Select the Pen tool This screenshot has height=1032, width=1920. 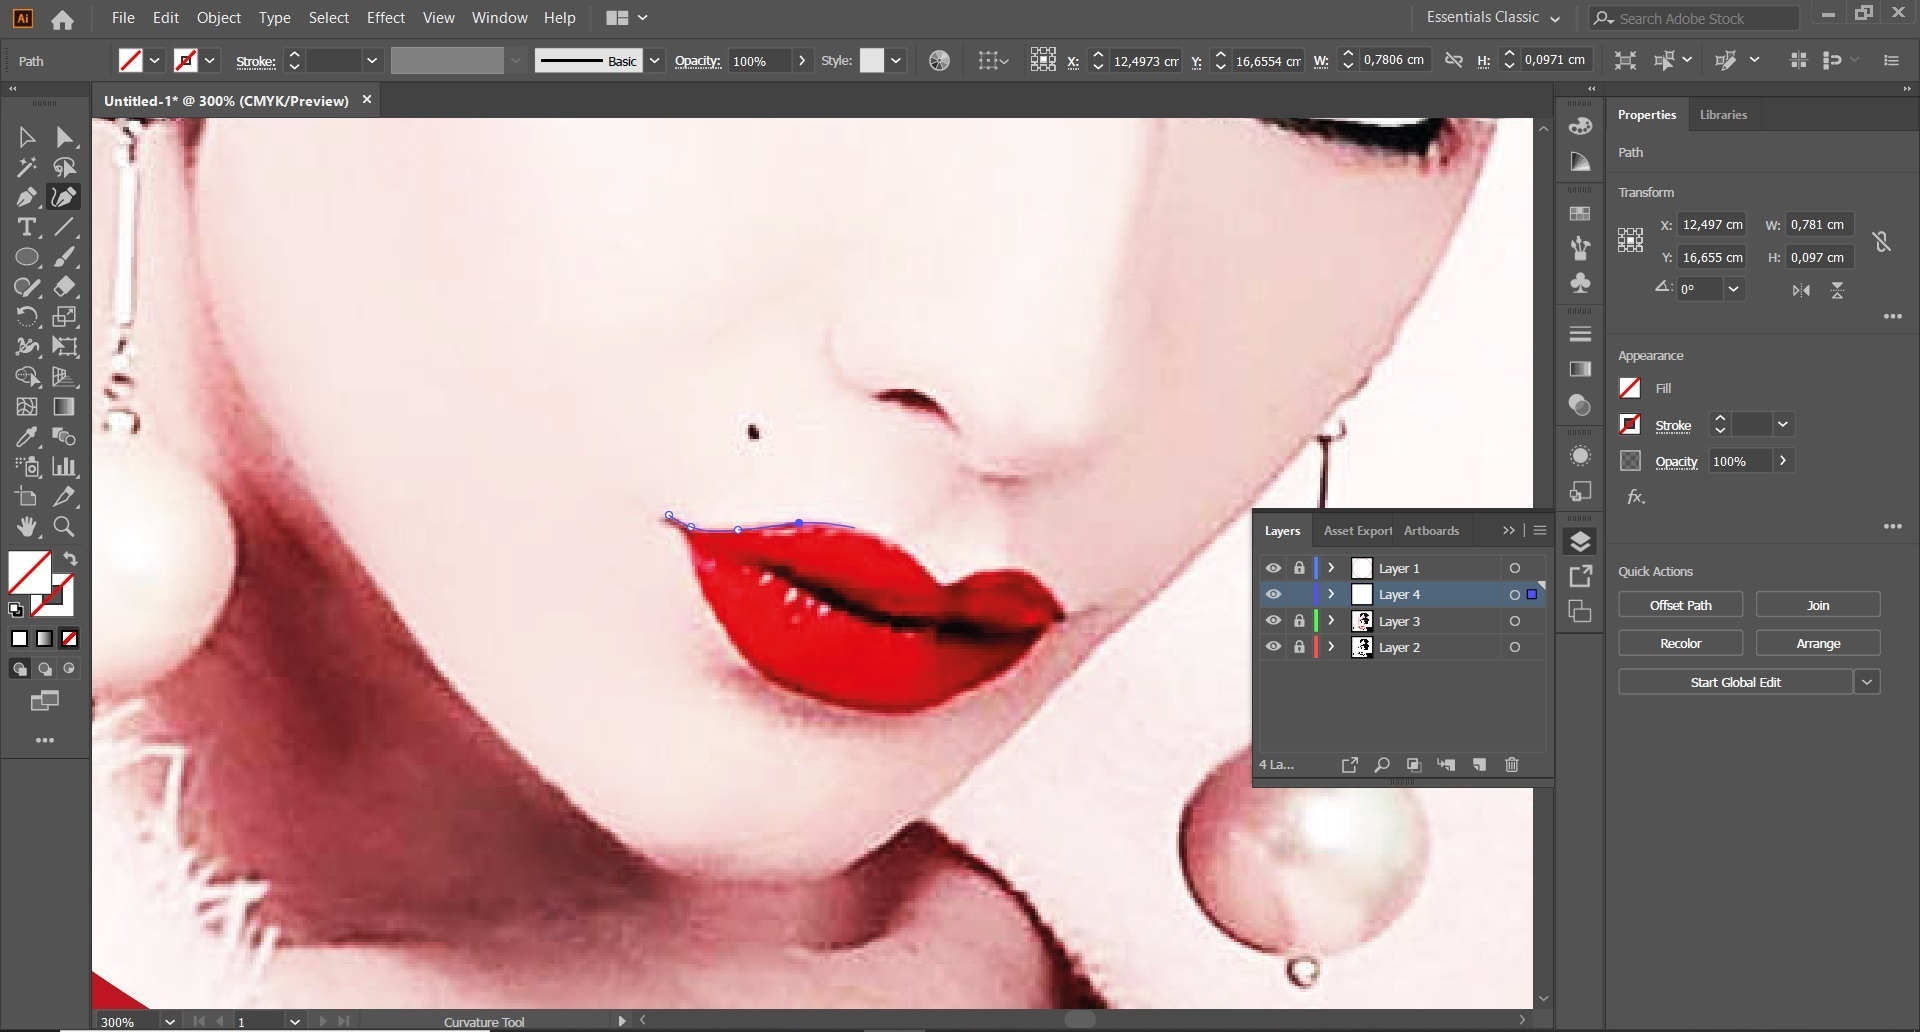pos(27,197)
